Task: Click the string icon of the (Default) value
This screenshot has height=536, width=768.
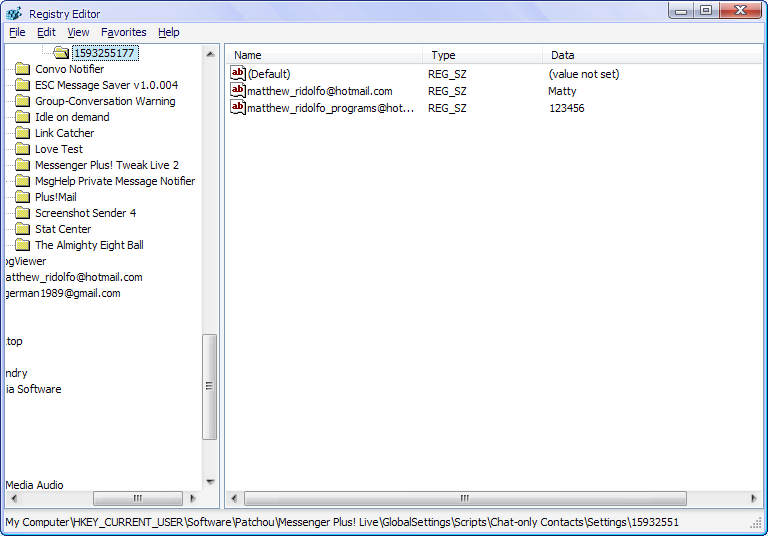Action: coord(238,74)
